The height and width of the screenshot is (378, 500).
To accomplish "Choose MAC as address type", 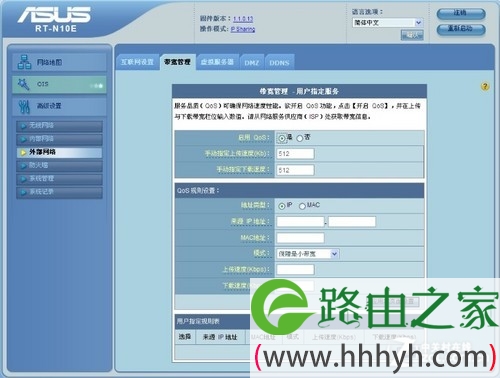I will (x=302, y=206).
